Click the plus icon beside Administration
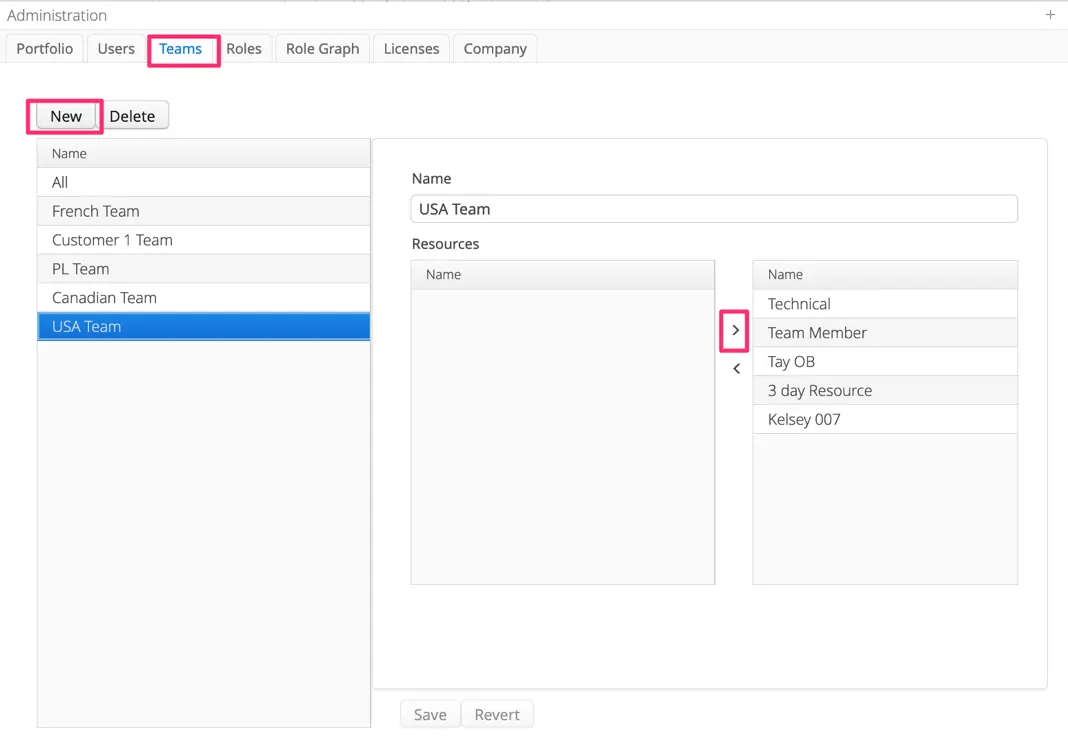1068x741 pixels. 1050,14
